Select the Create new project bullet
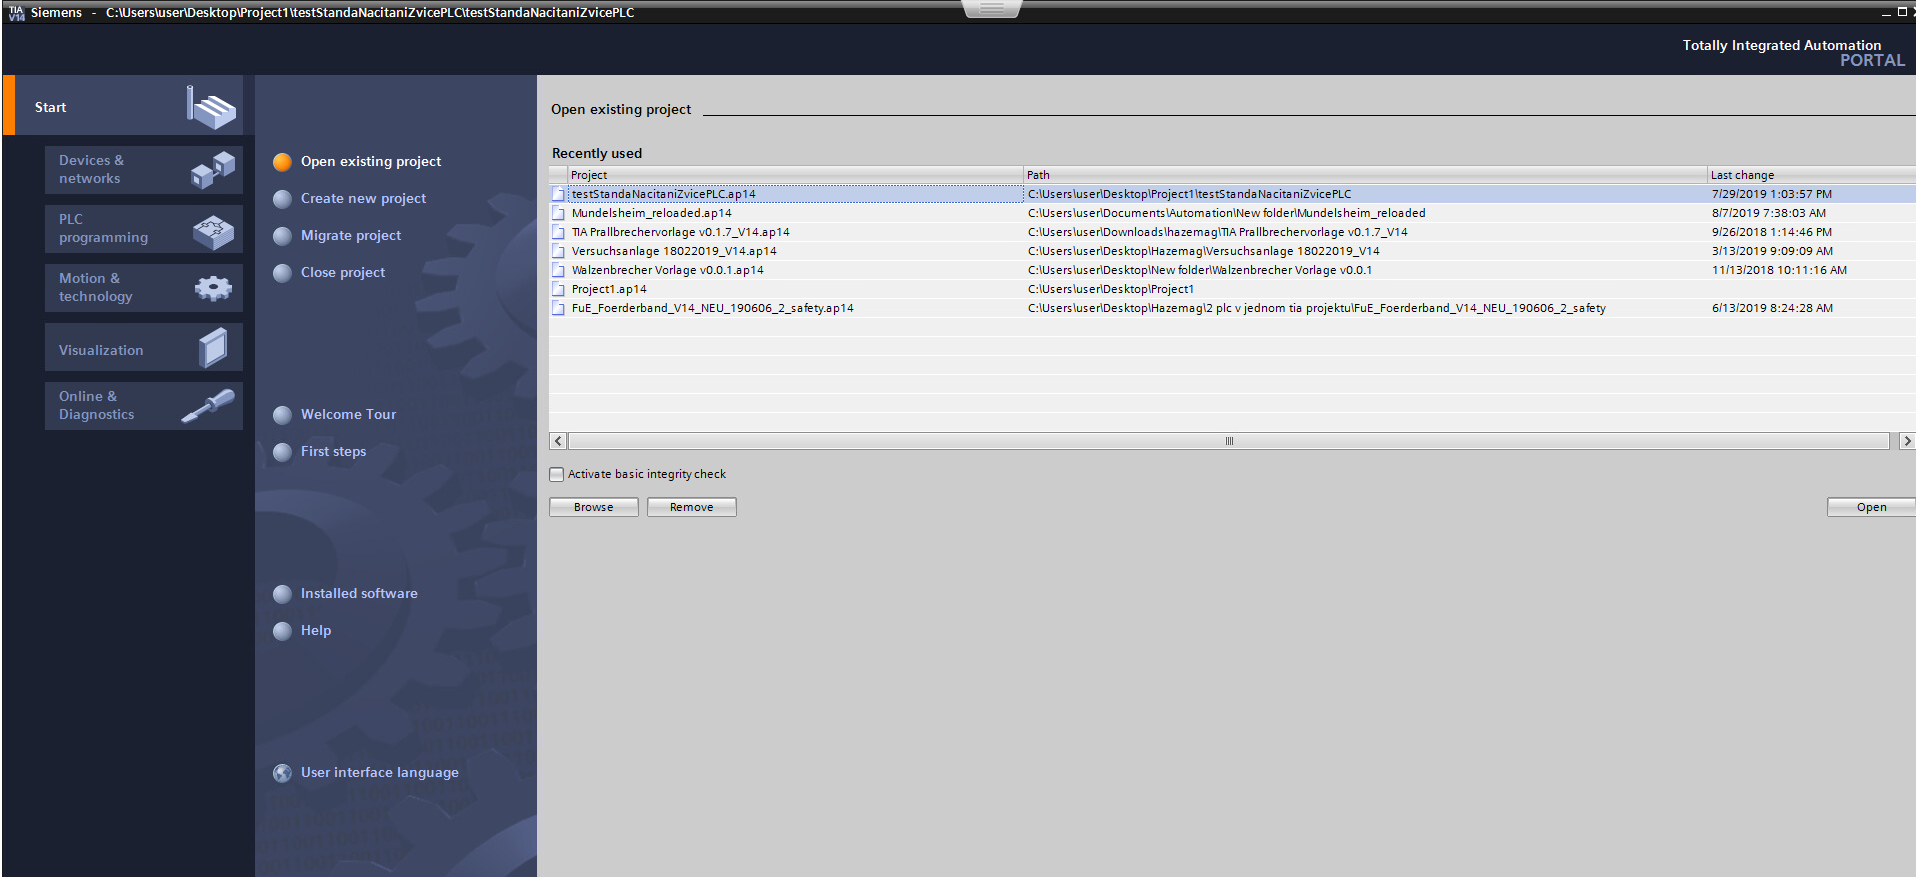Image resolution: width=1916 pixels, height=877 pixels. 283,199
